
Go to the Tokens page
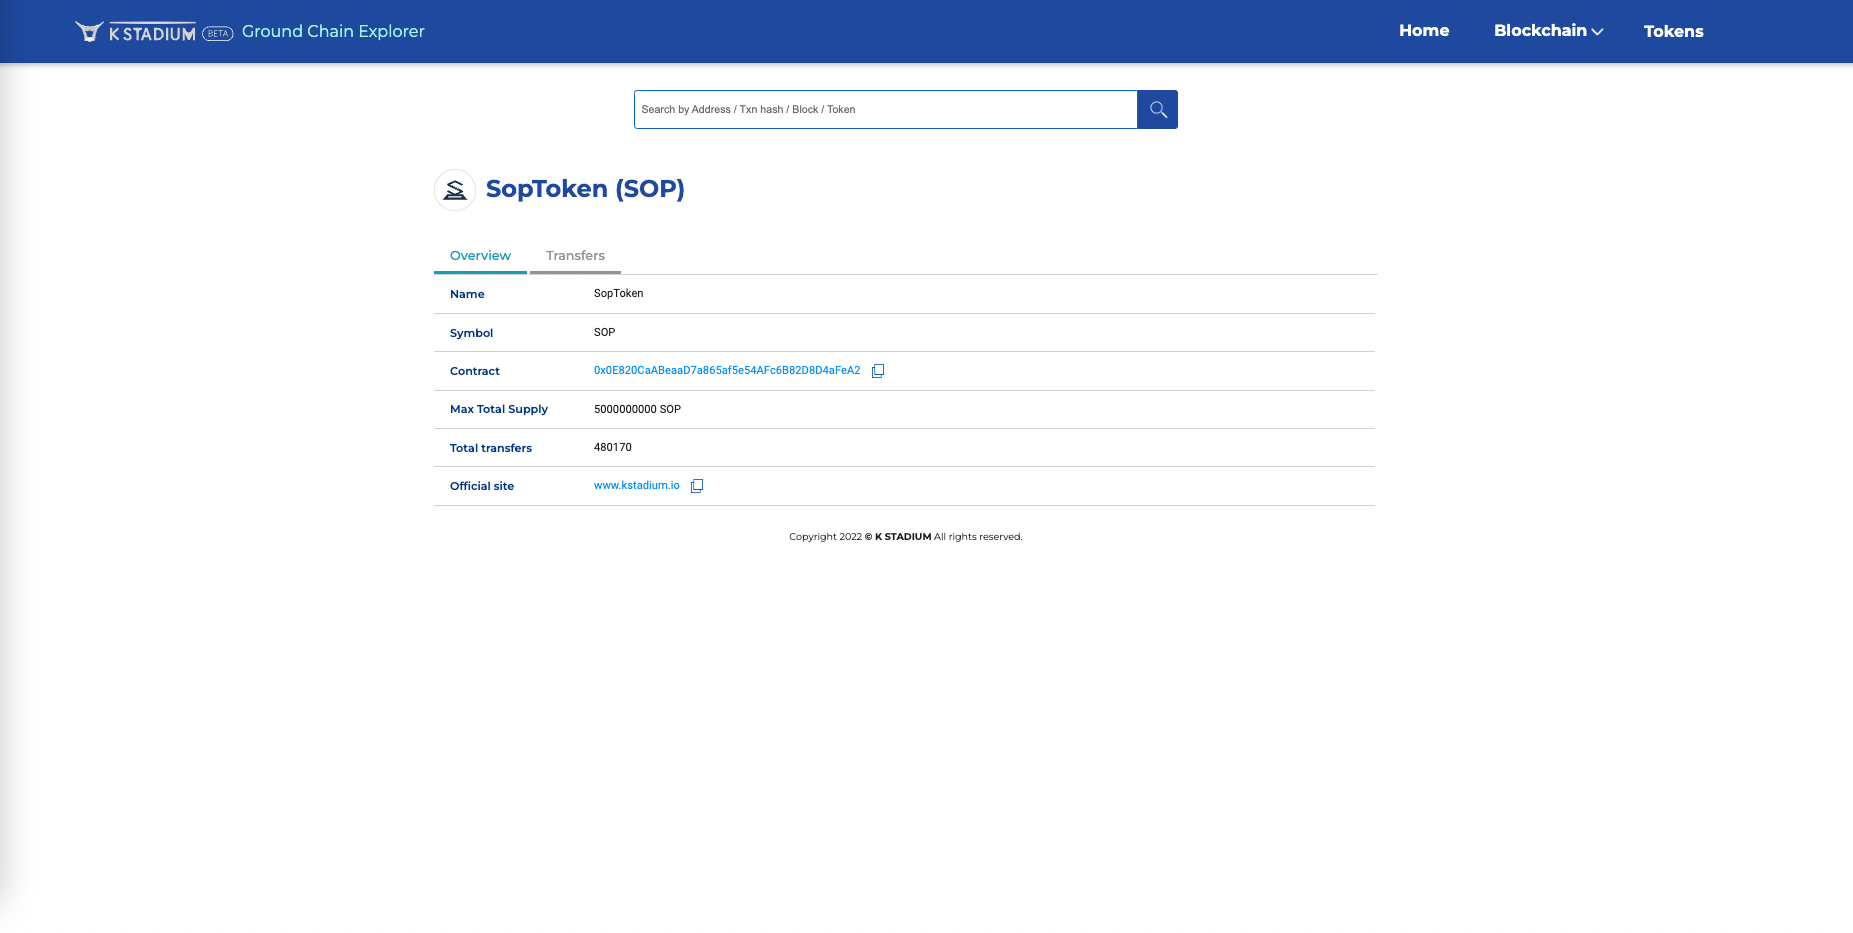coord(1673,32)
